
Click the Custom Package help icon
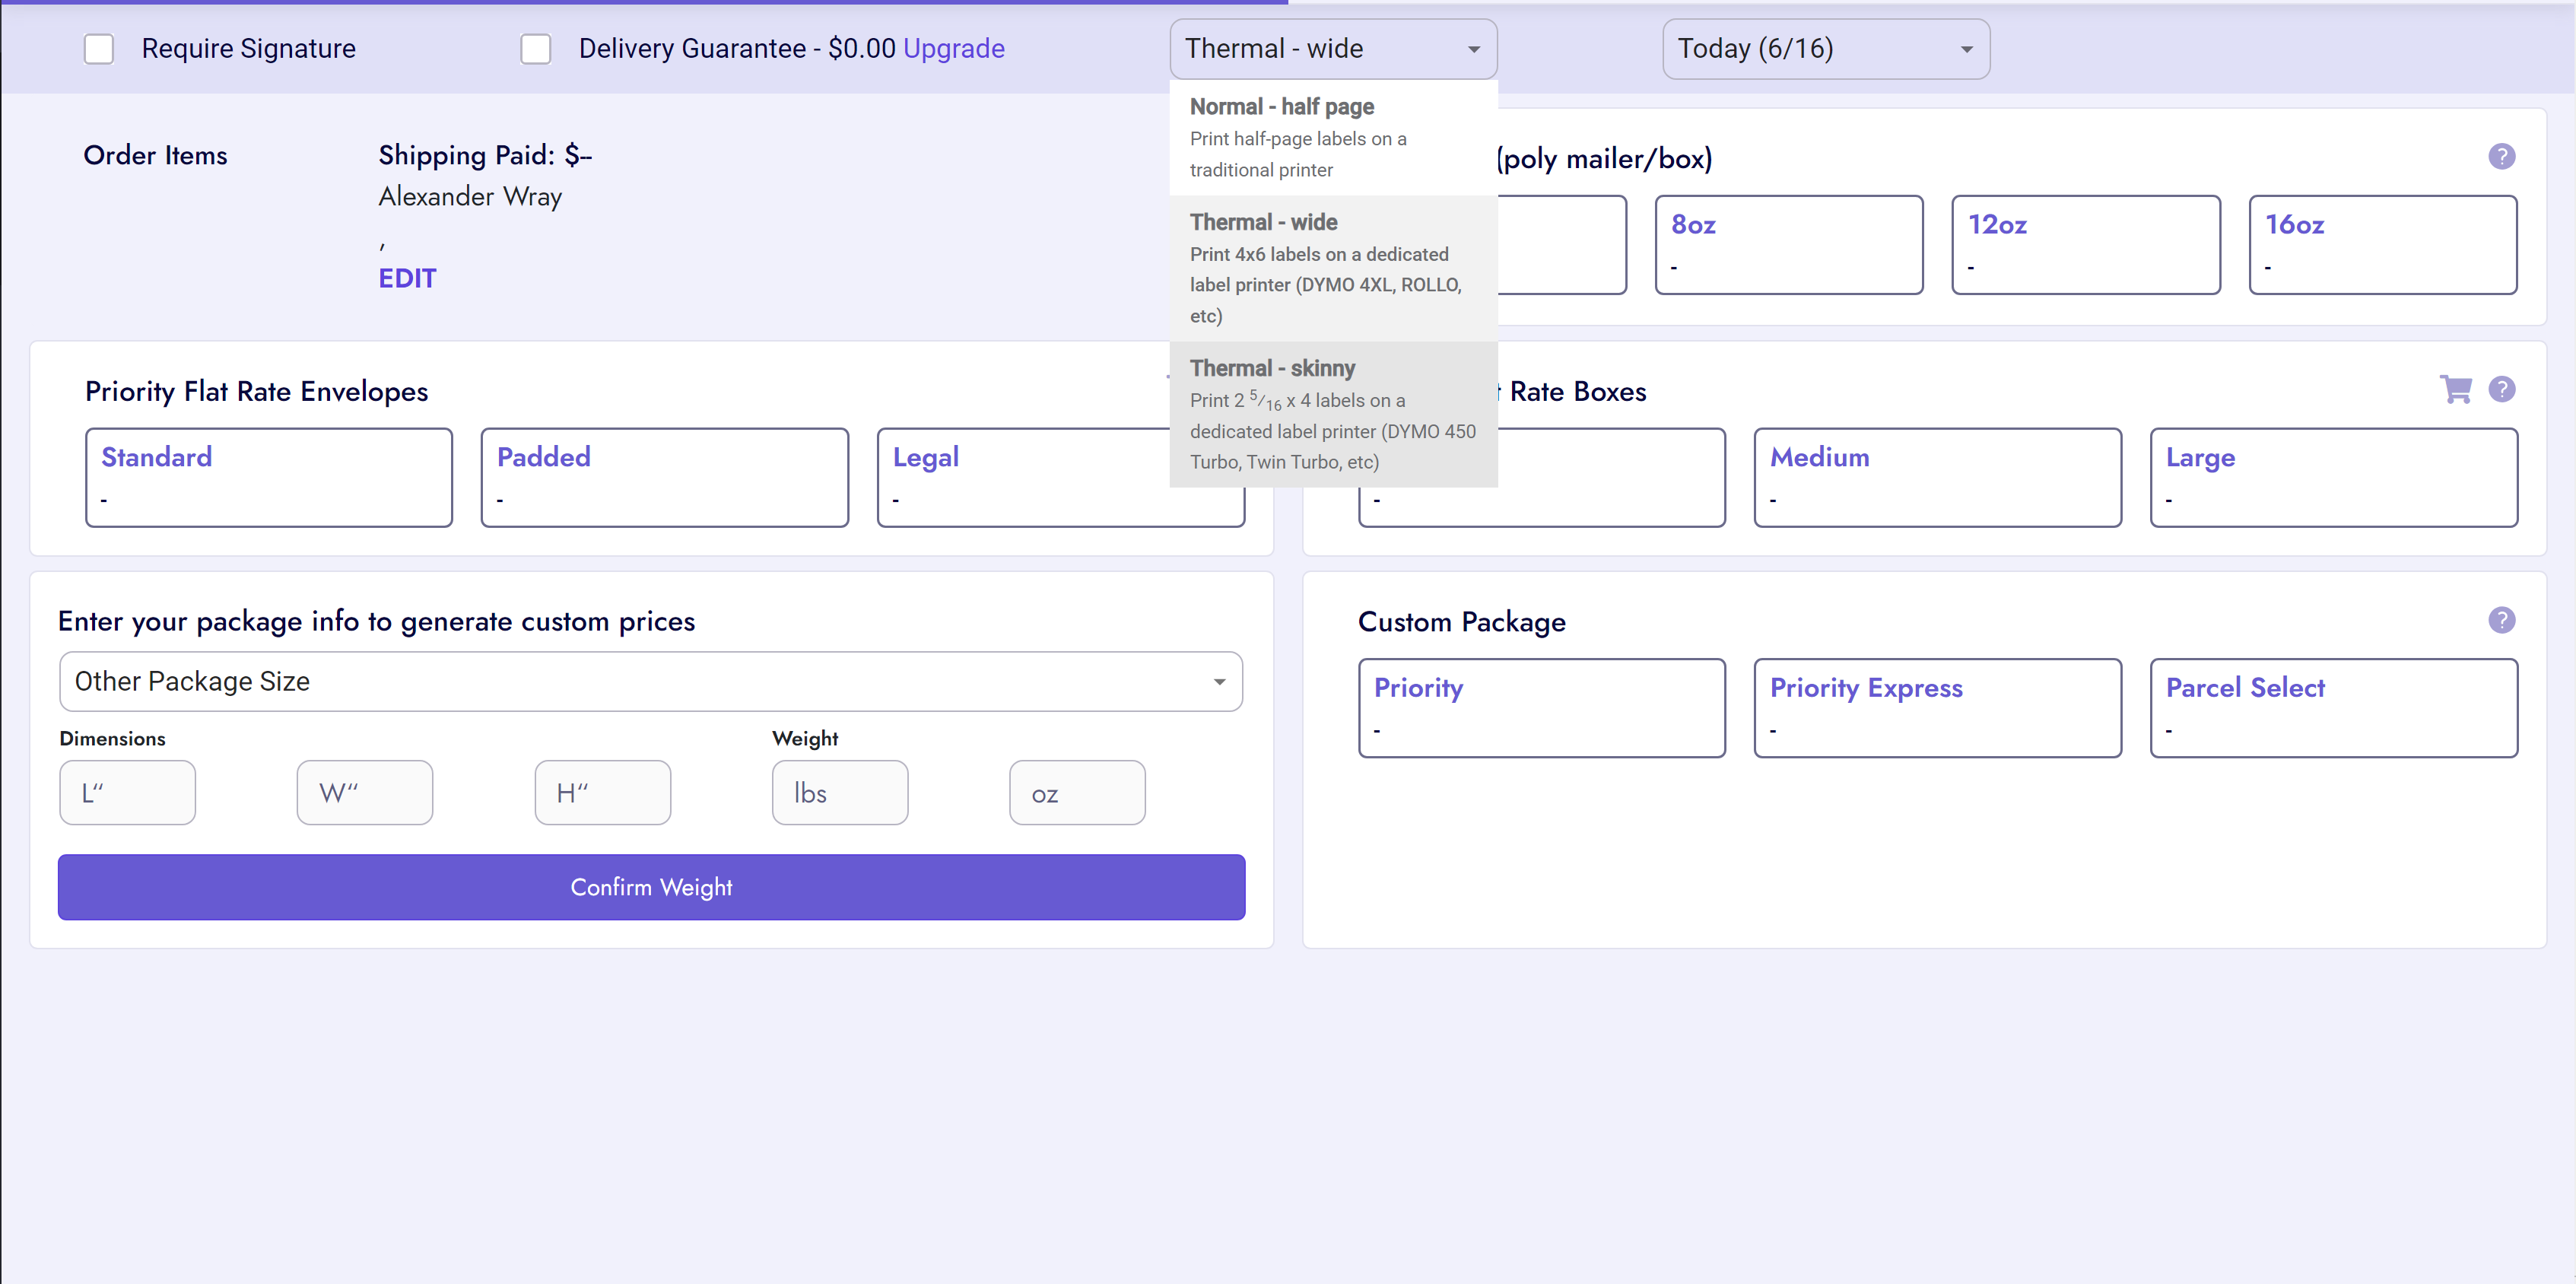2501,620
